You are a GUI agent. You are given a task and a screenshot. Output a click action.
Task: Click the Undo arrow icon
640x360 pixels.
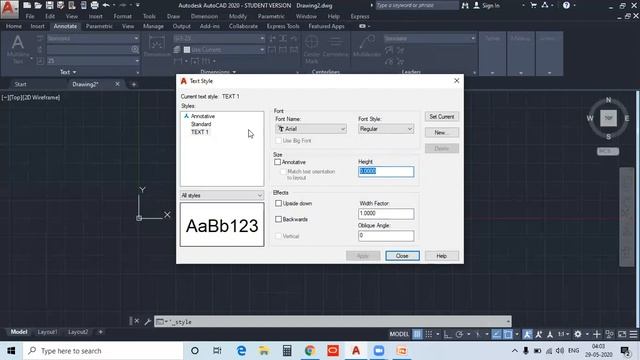tap(106, 5)
